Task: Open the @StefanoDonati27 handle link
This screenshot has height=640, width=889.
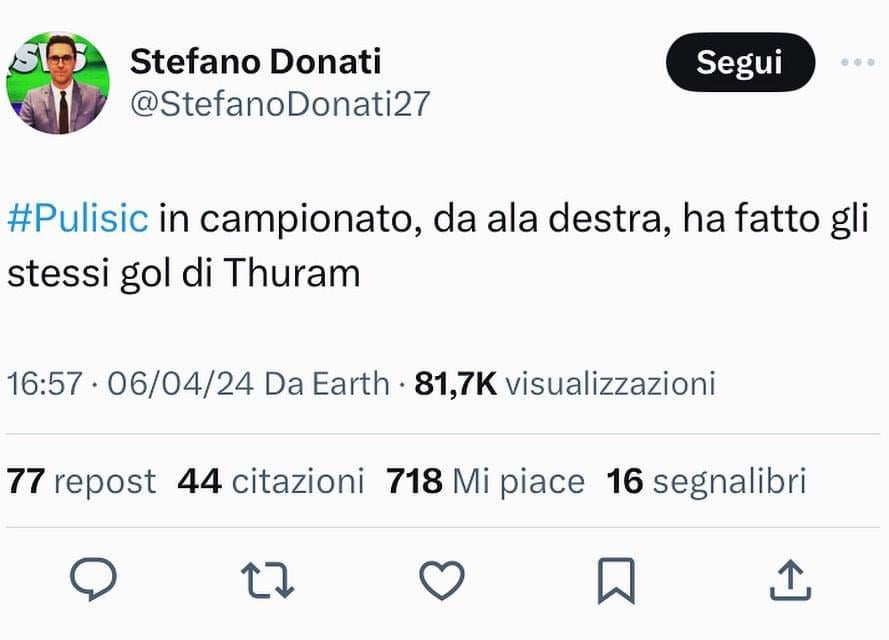Action: 280,103
